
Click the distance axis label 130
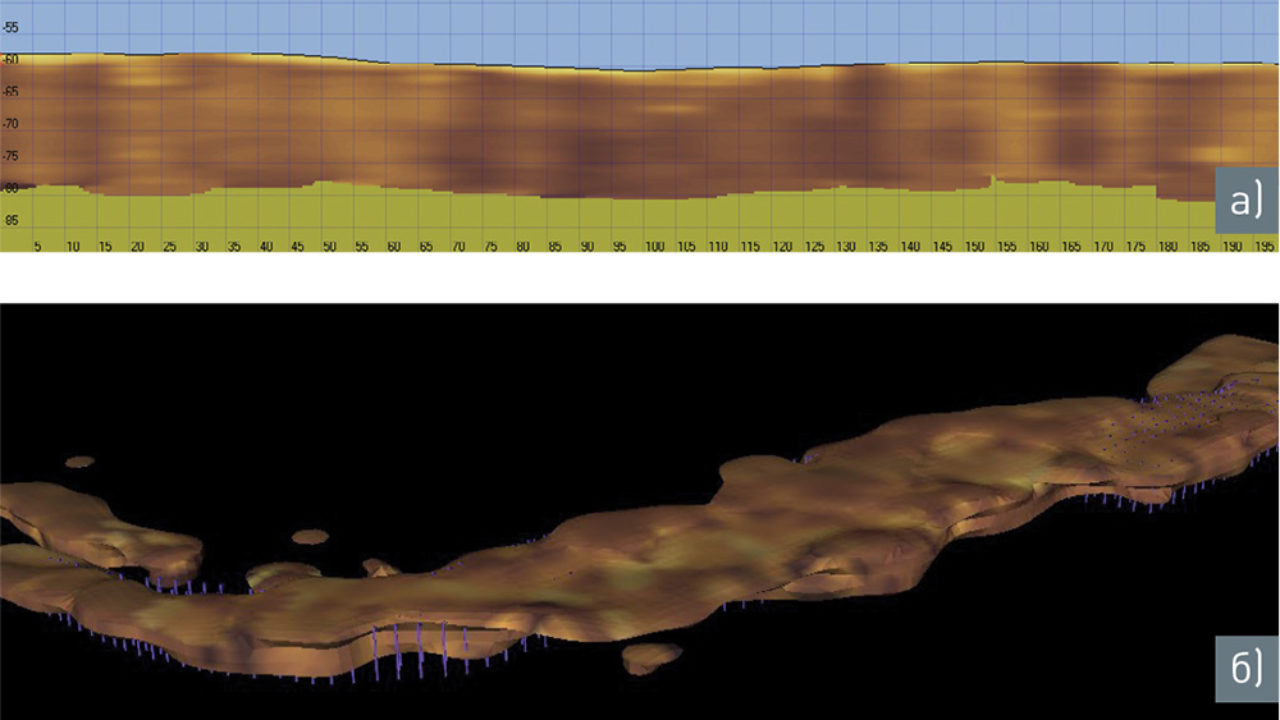tap(845, 246)
